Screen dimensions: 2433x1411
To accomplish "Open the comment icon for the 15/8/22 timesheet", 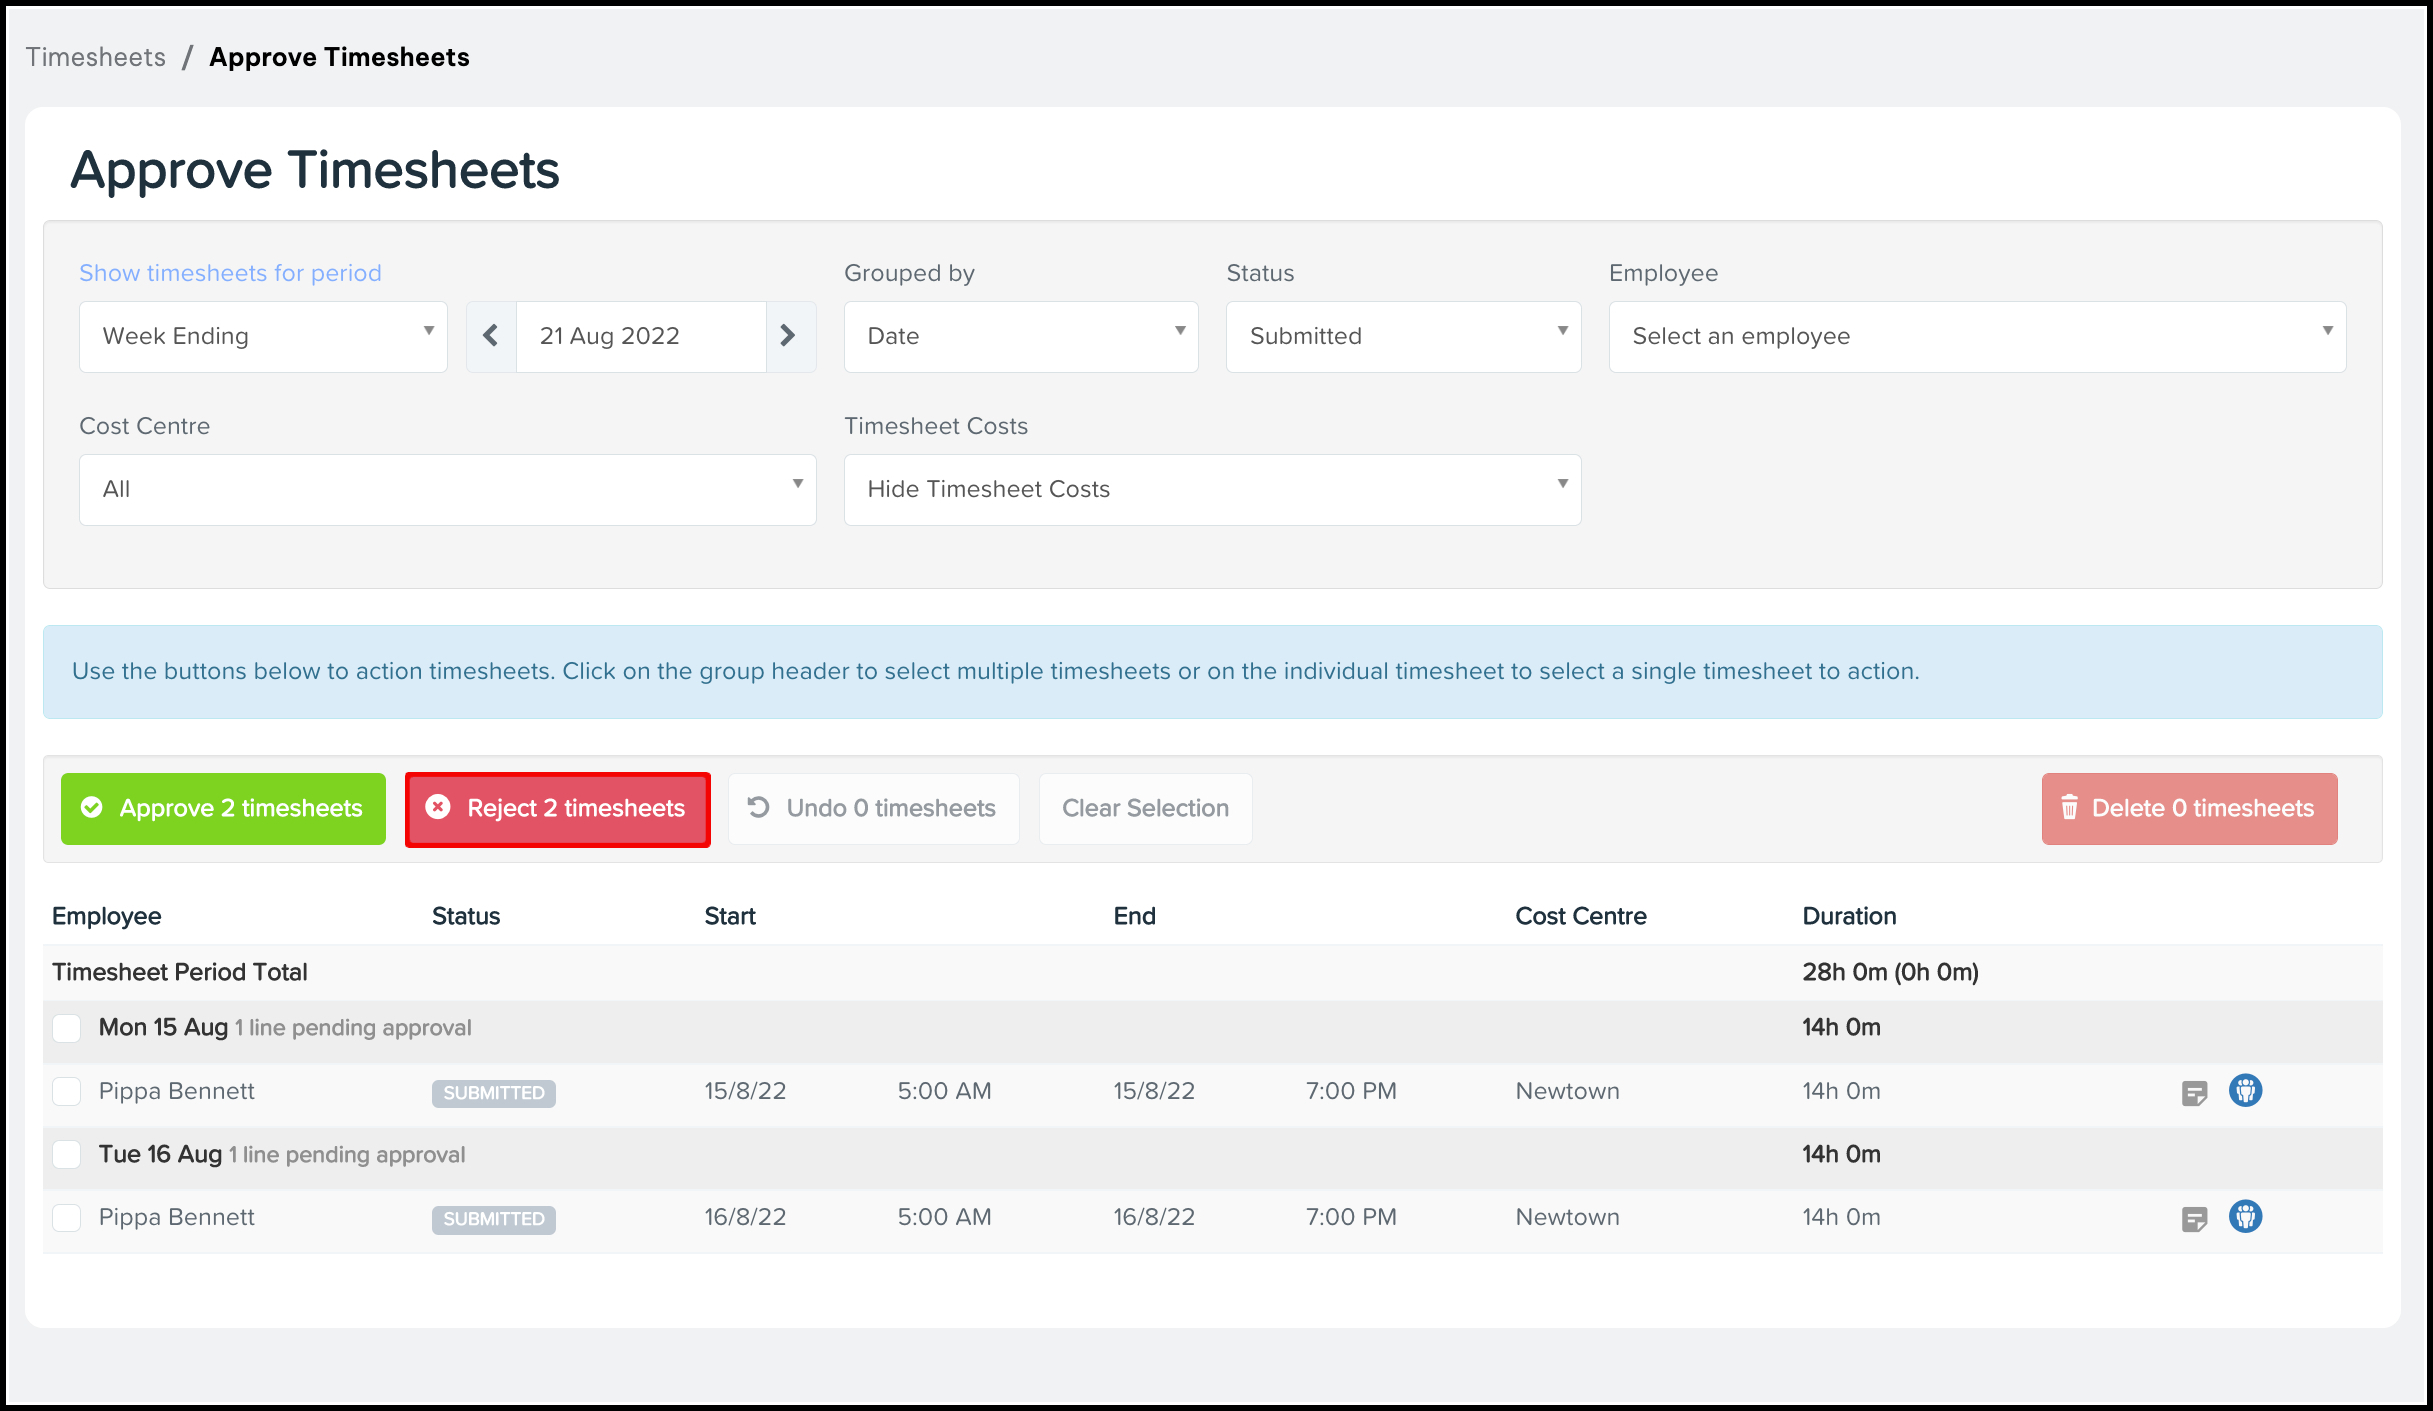I will [2194, 1093].
